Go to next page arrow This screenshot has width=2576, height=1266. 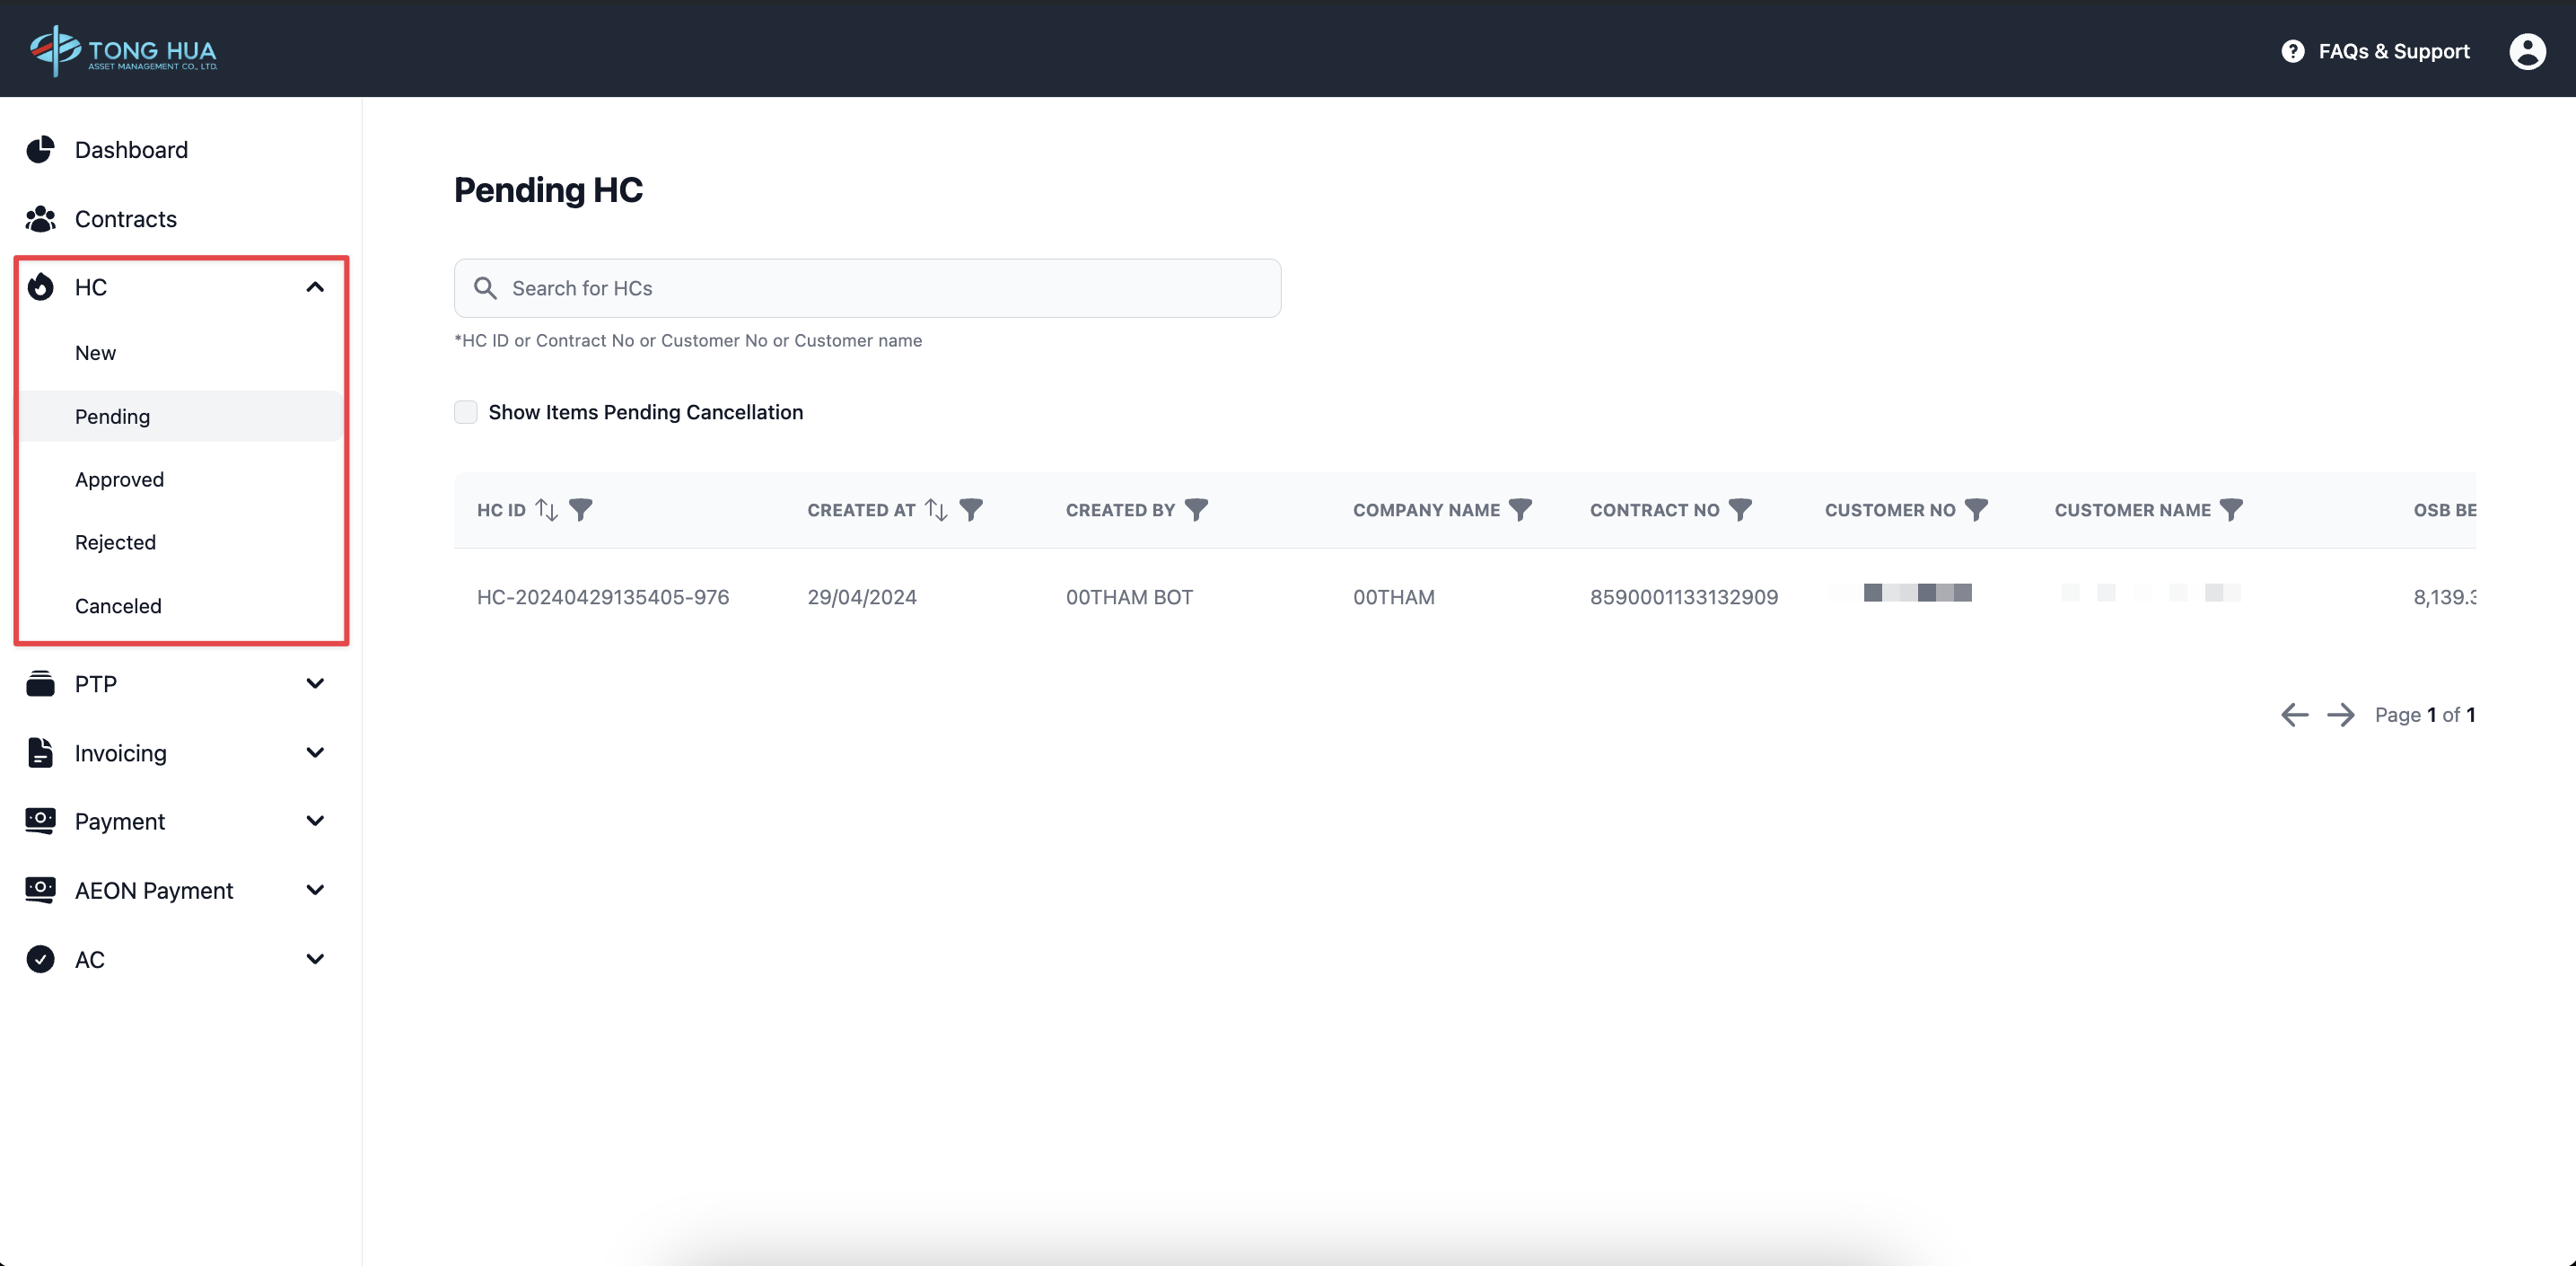click(2340, 715)
